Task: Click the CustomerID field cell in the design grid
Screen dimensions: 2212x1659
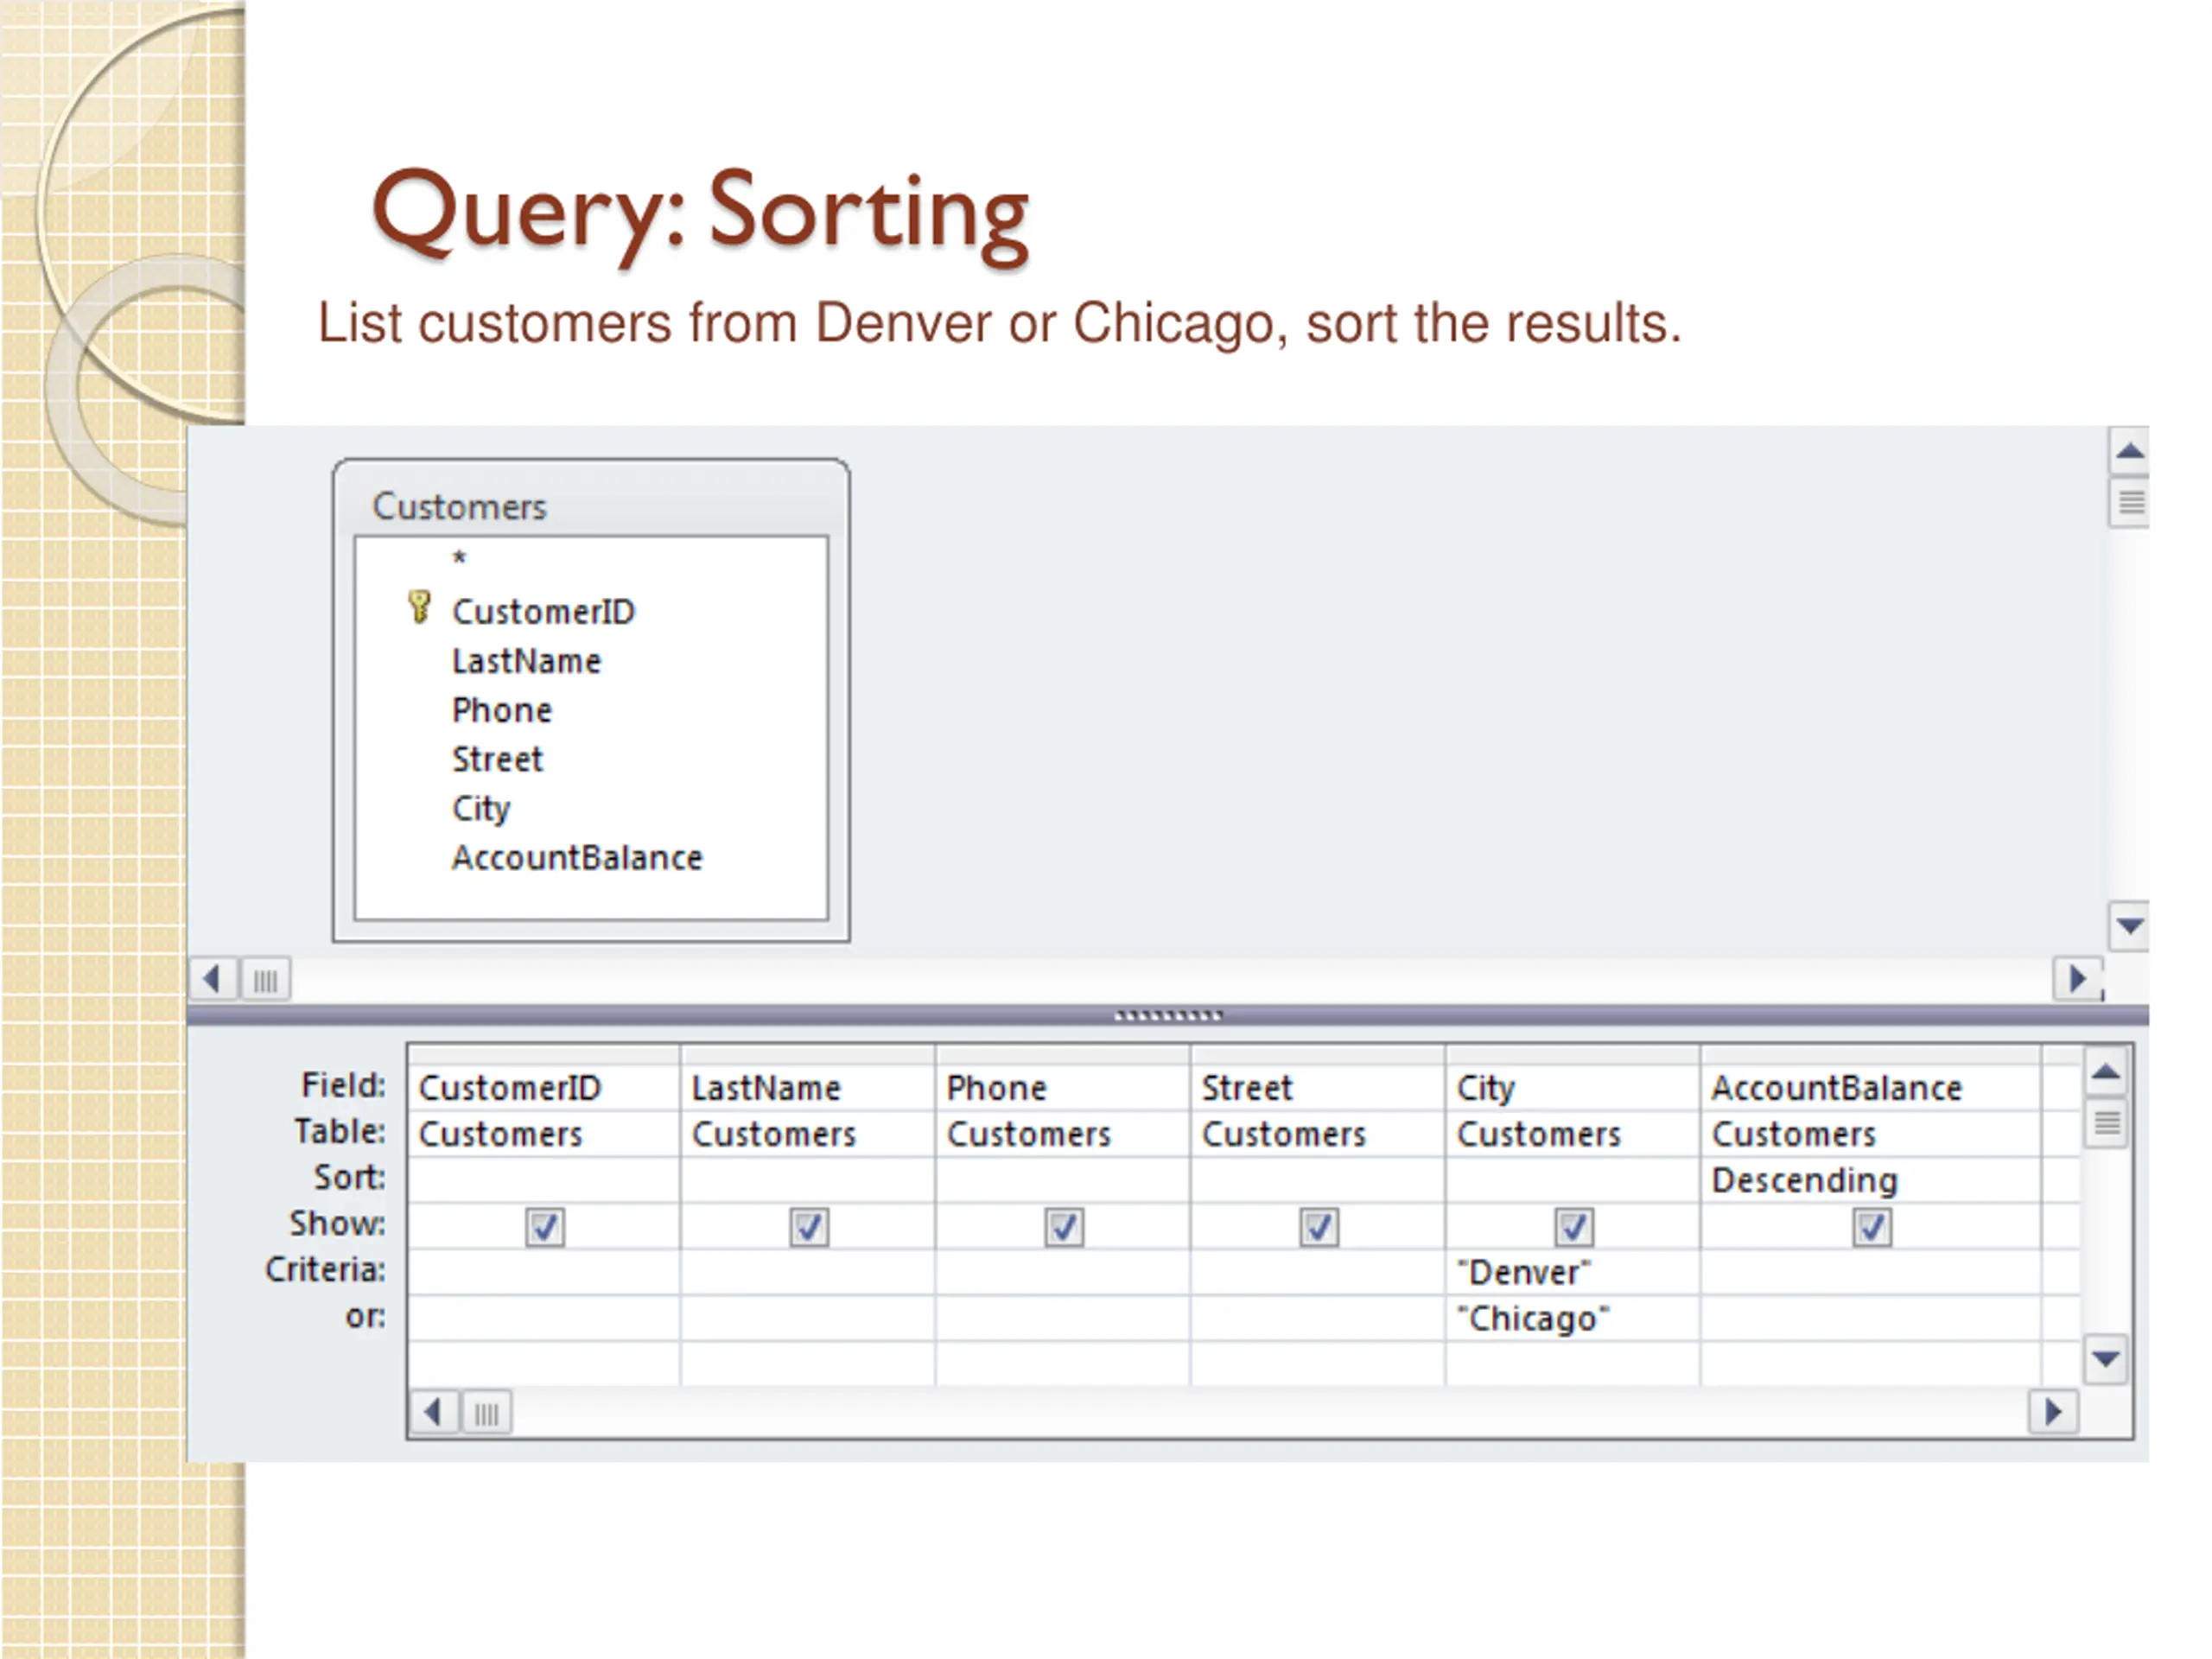Action: click(544, 1088)
